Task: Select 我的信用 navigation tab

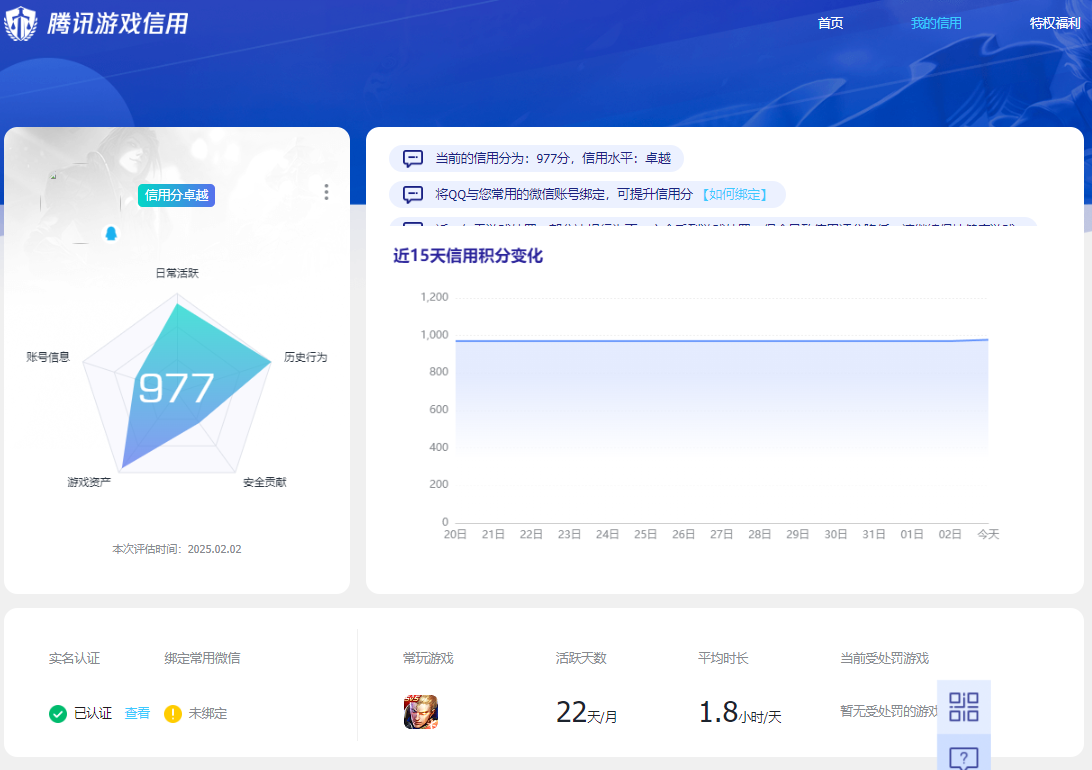Action: pyautogui.click(x=936, y=23)
